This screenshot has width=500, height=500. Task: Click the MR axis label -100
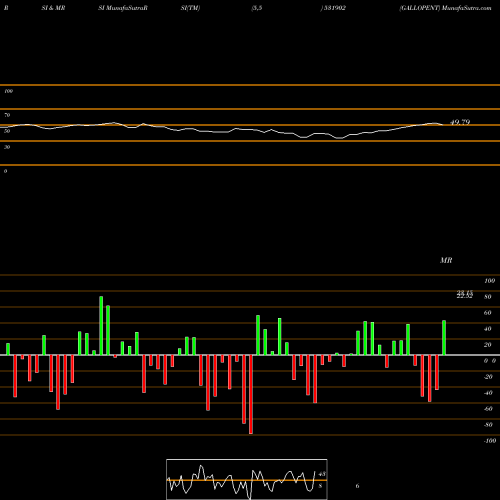click(x=490, y=441)
